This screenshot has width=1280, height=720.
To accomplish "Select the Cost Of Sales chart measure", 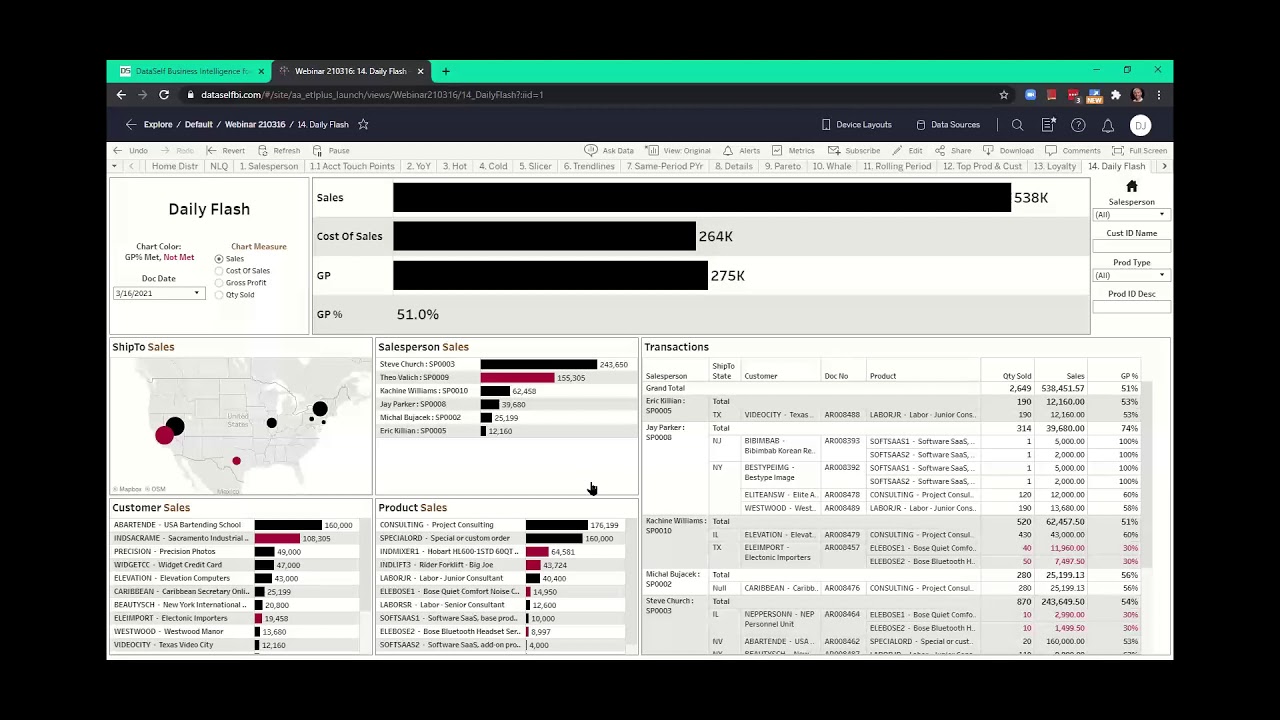I will point(219,271).
